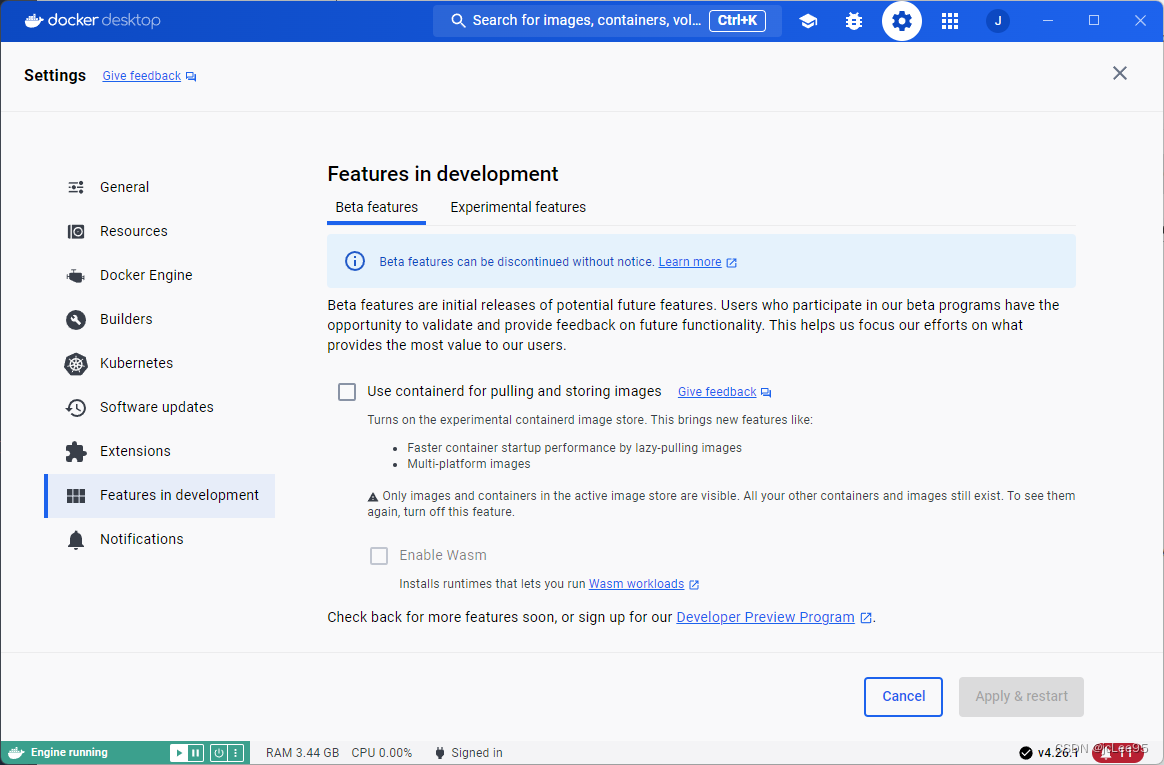Switch to the Experimental features tab

click(518, 208)
